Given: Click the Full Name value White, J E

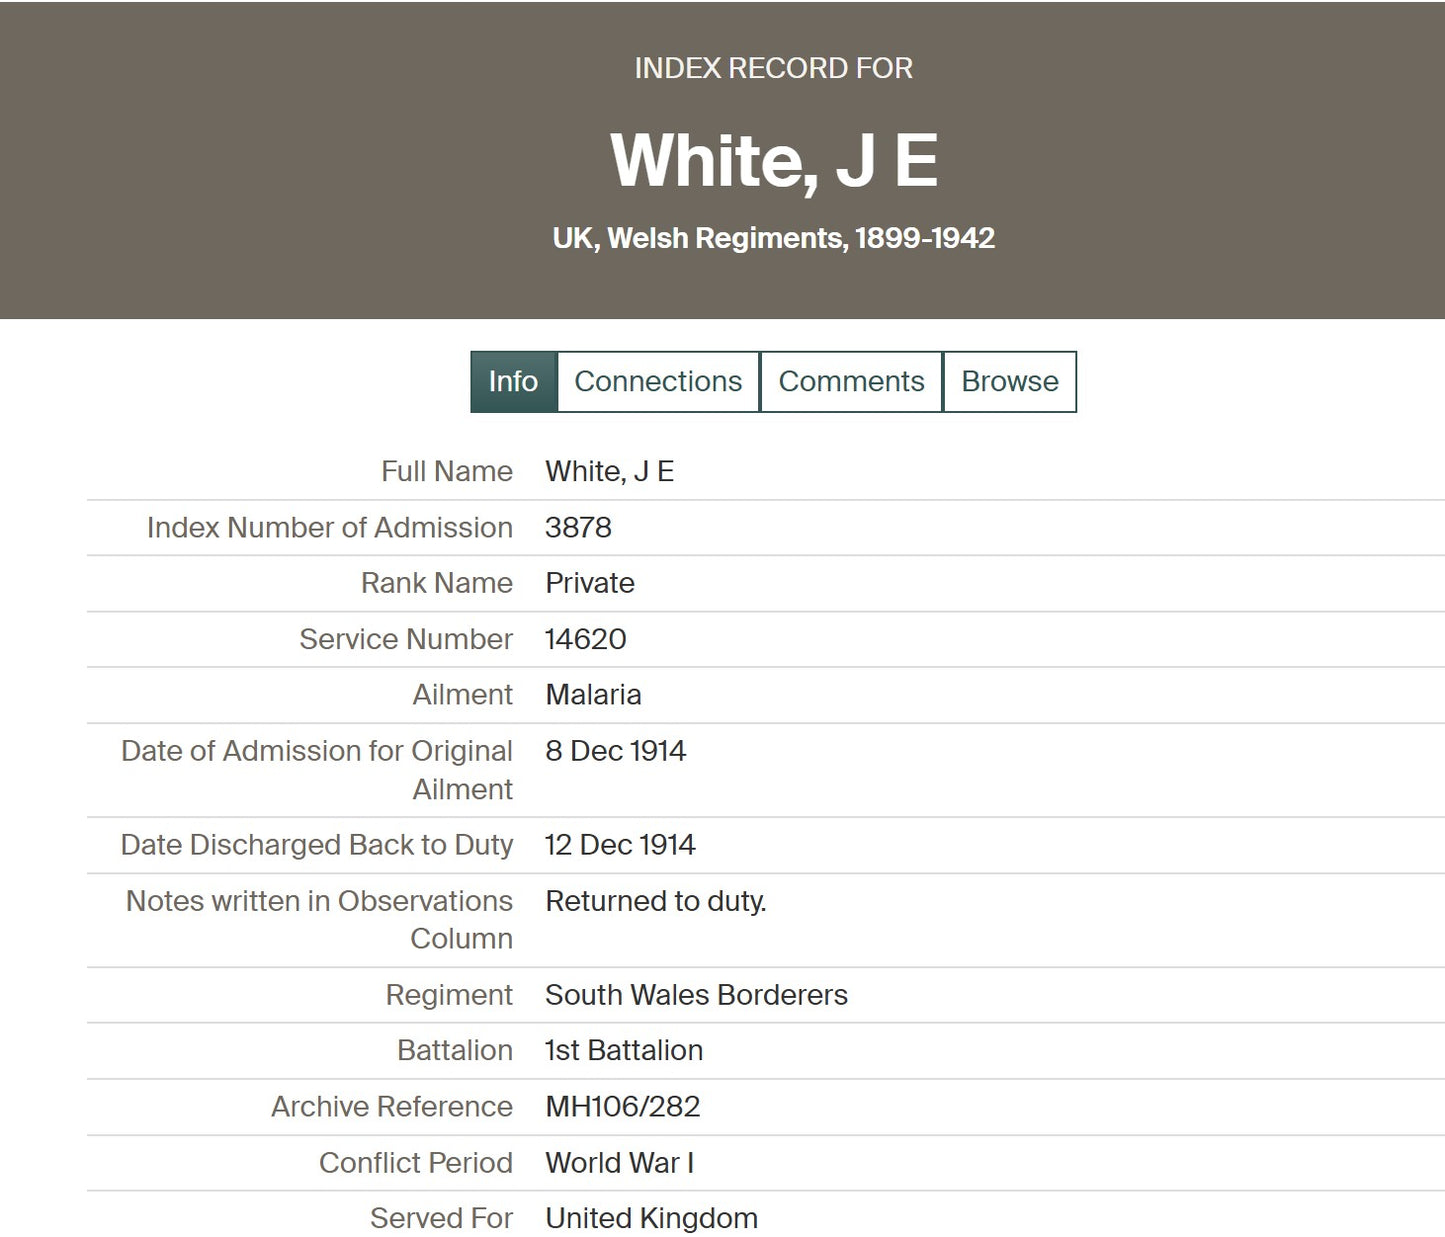Looking at the screenshot, I should [609, 471].
